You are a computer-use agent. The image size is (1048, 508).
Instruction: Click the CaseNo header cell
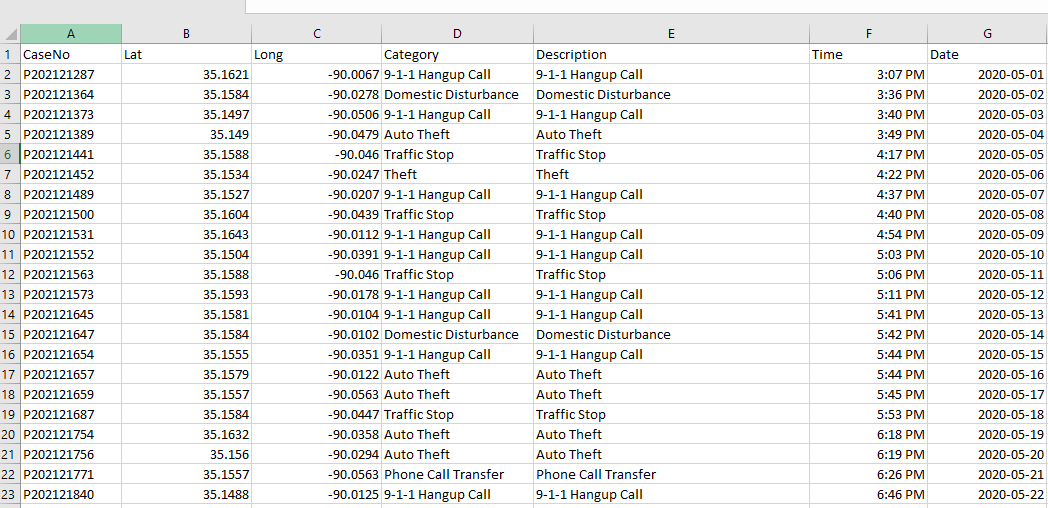70,55
